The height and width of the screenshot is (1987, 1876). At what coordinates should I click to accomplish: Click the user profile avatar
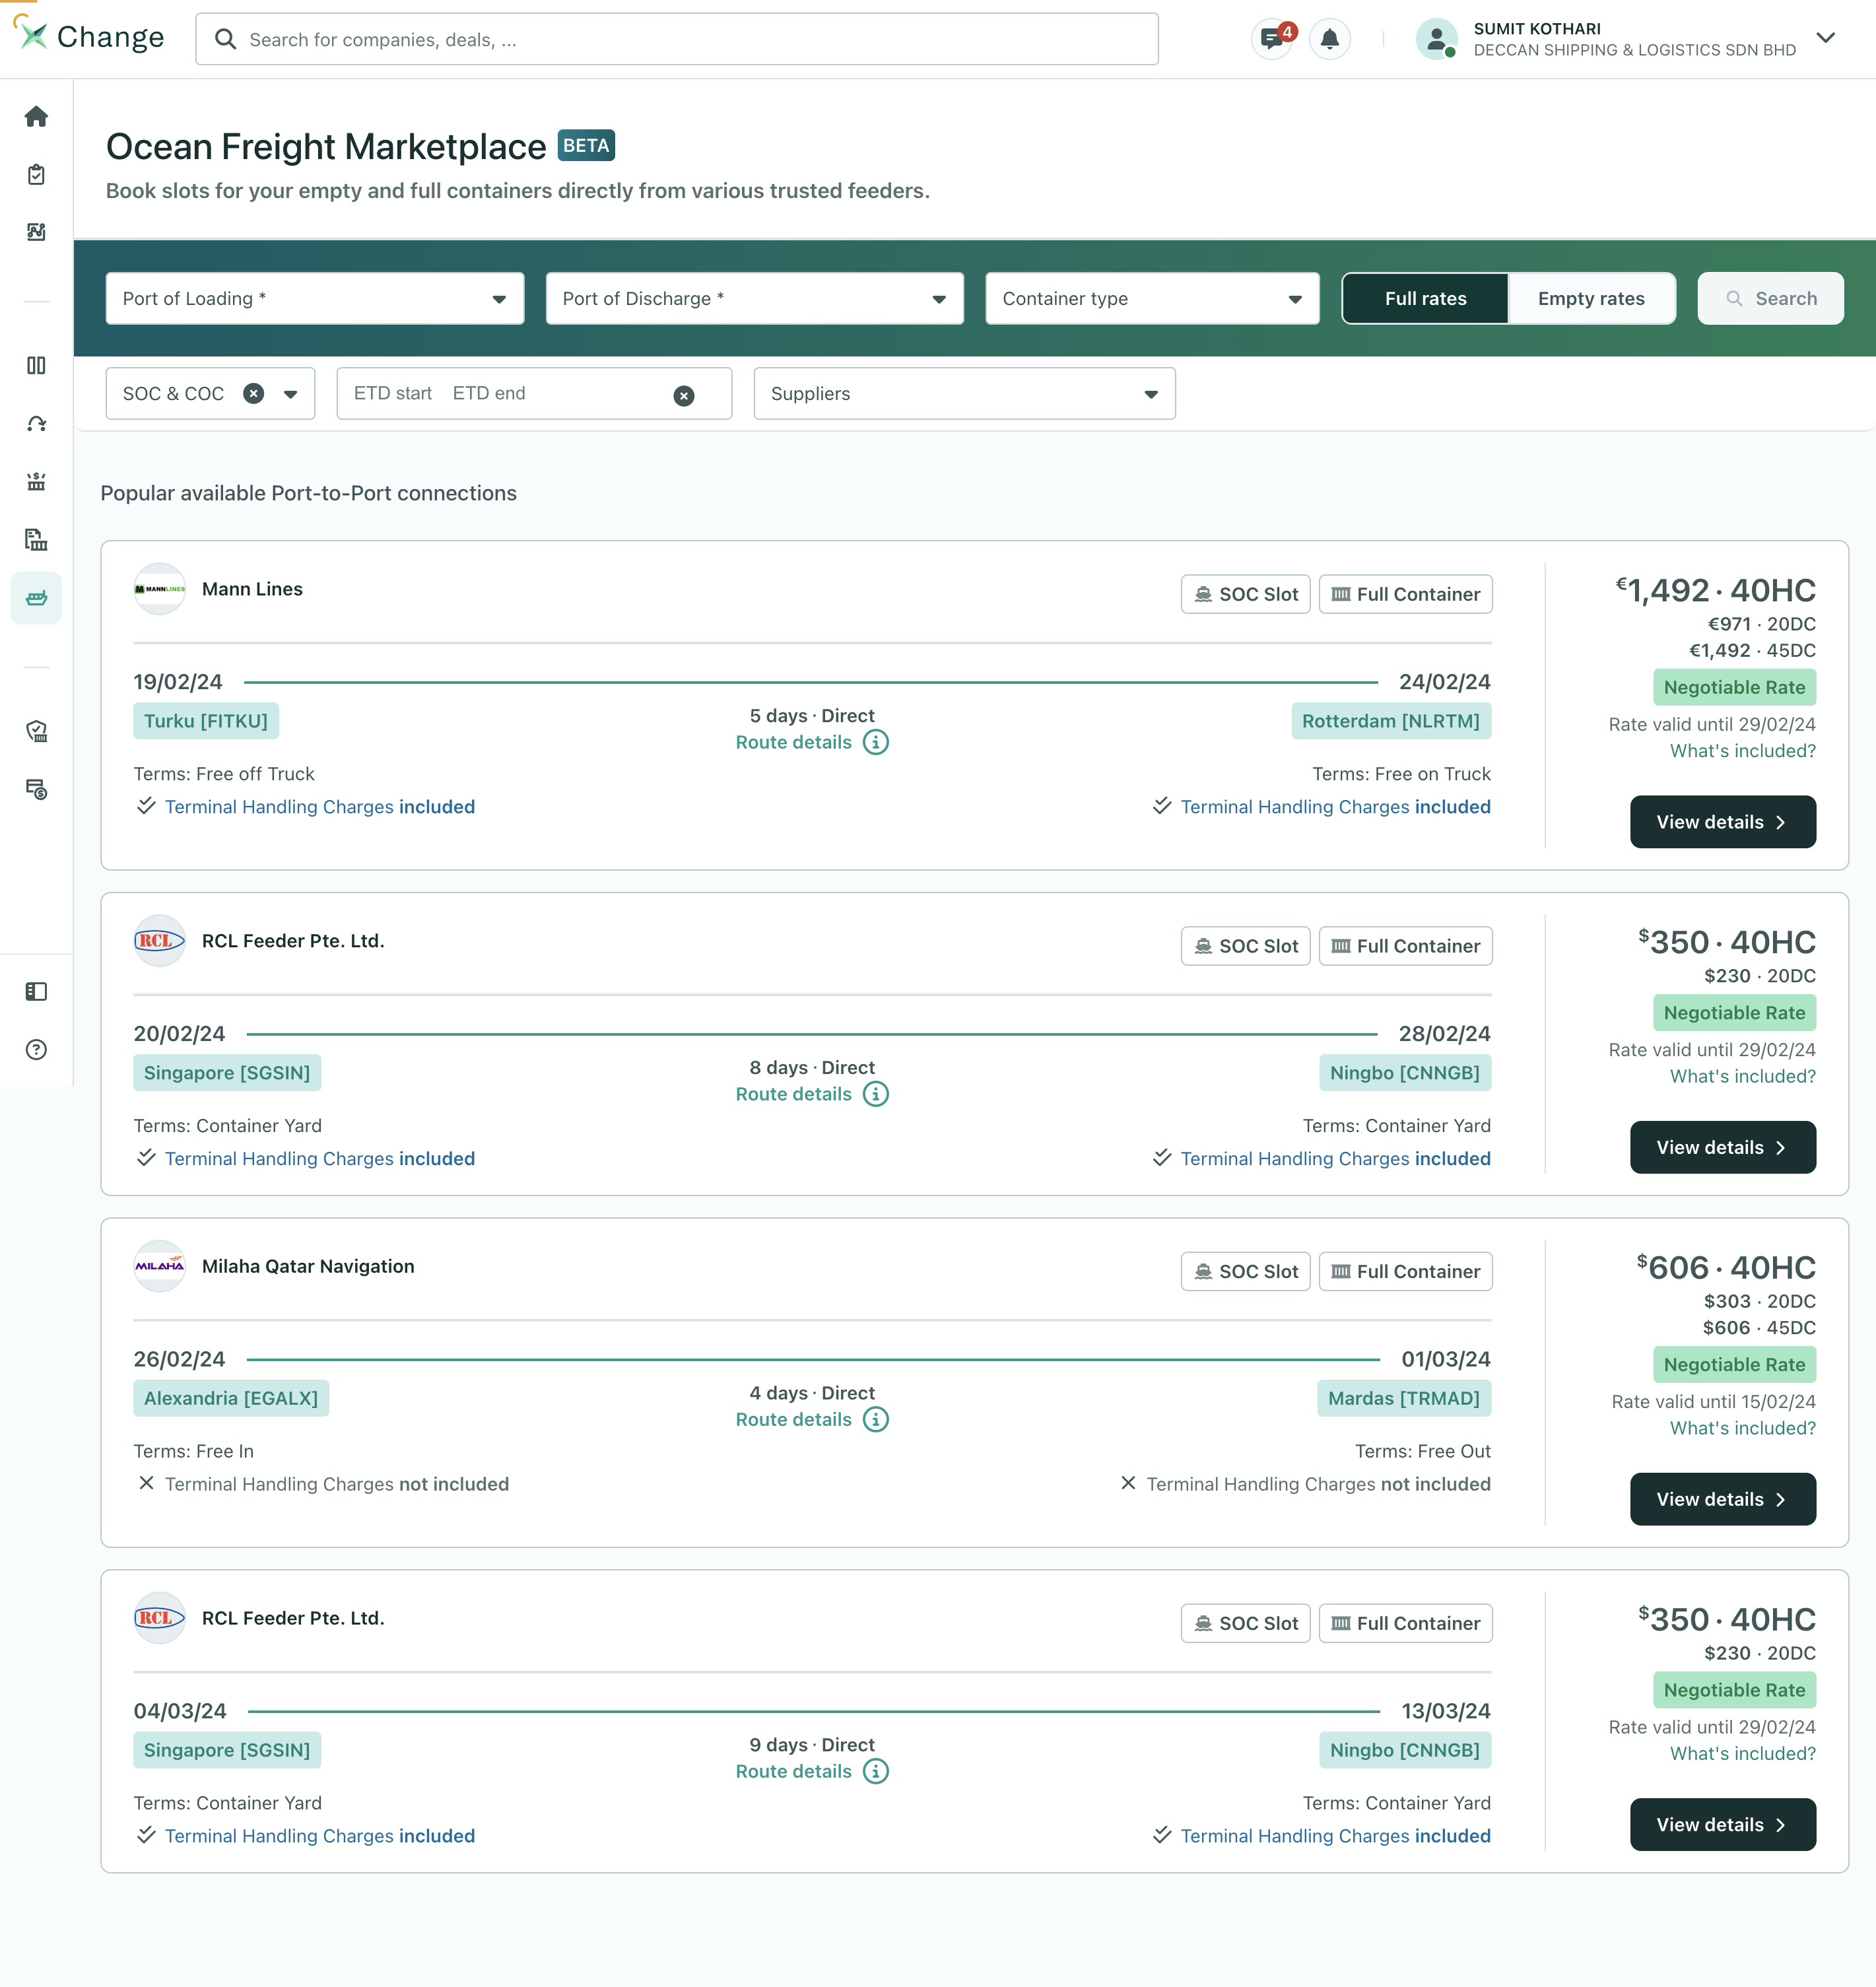coord(1436,39)
